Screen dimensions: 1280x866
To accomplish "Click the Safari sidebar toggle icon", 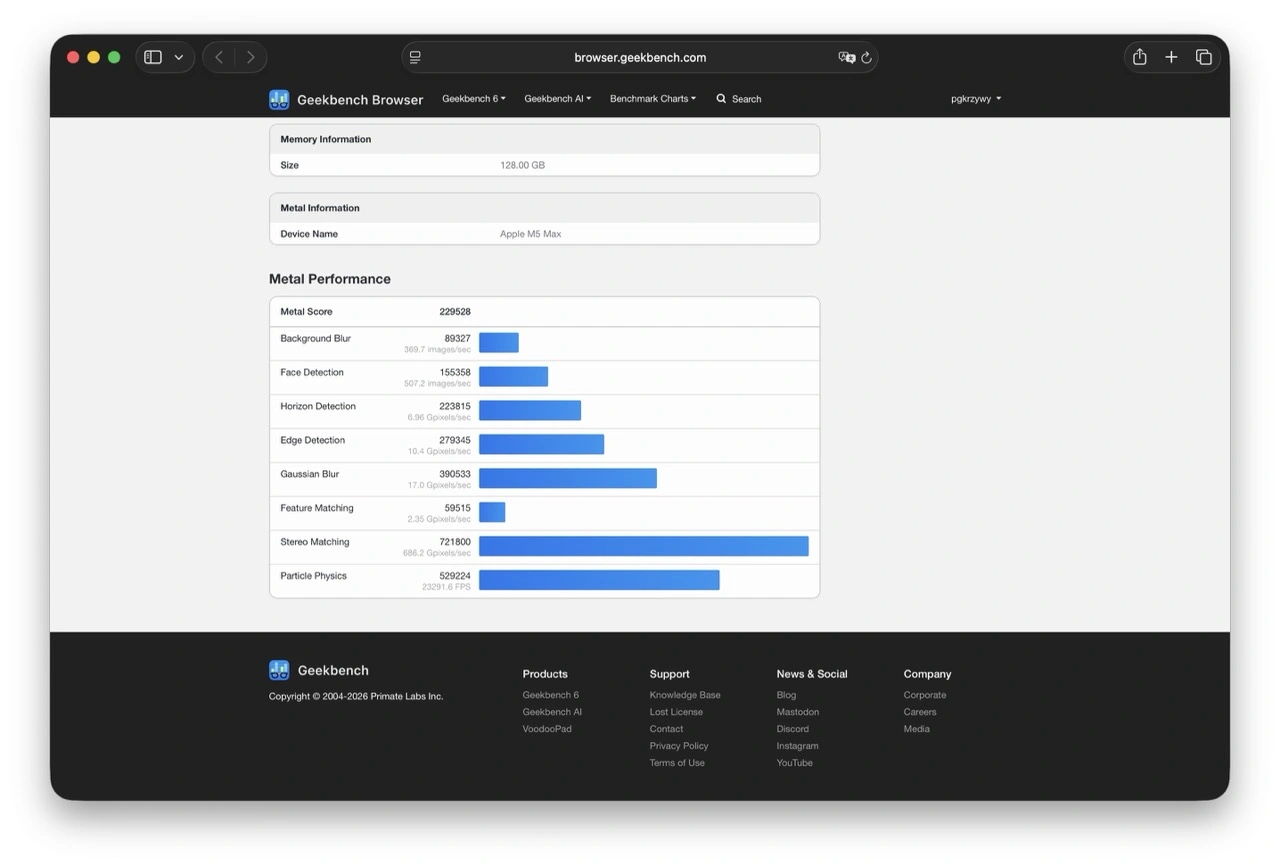I will (x=153, y=57).
